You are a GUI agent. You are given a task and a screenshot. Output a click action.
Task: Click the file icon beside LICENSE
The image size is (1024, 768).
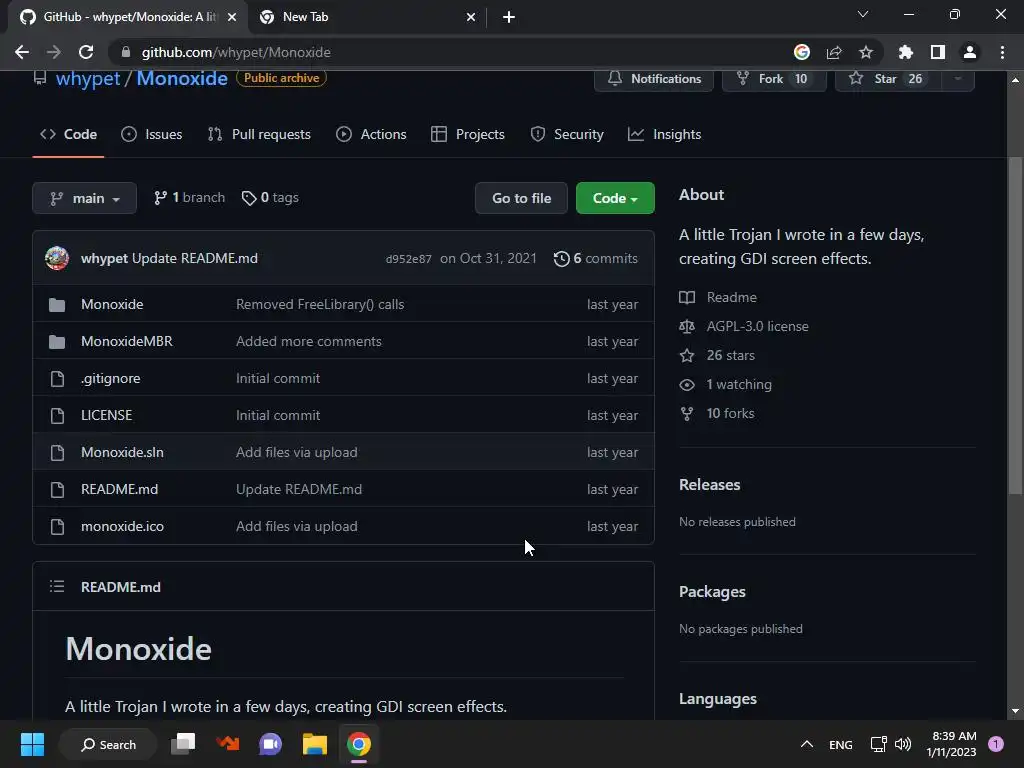pos(57,415)
